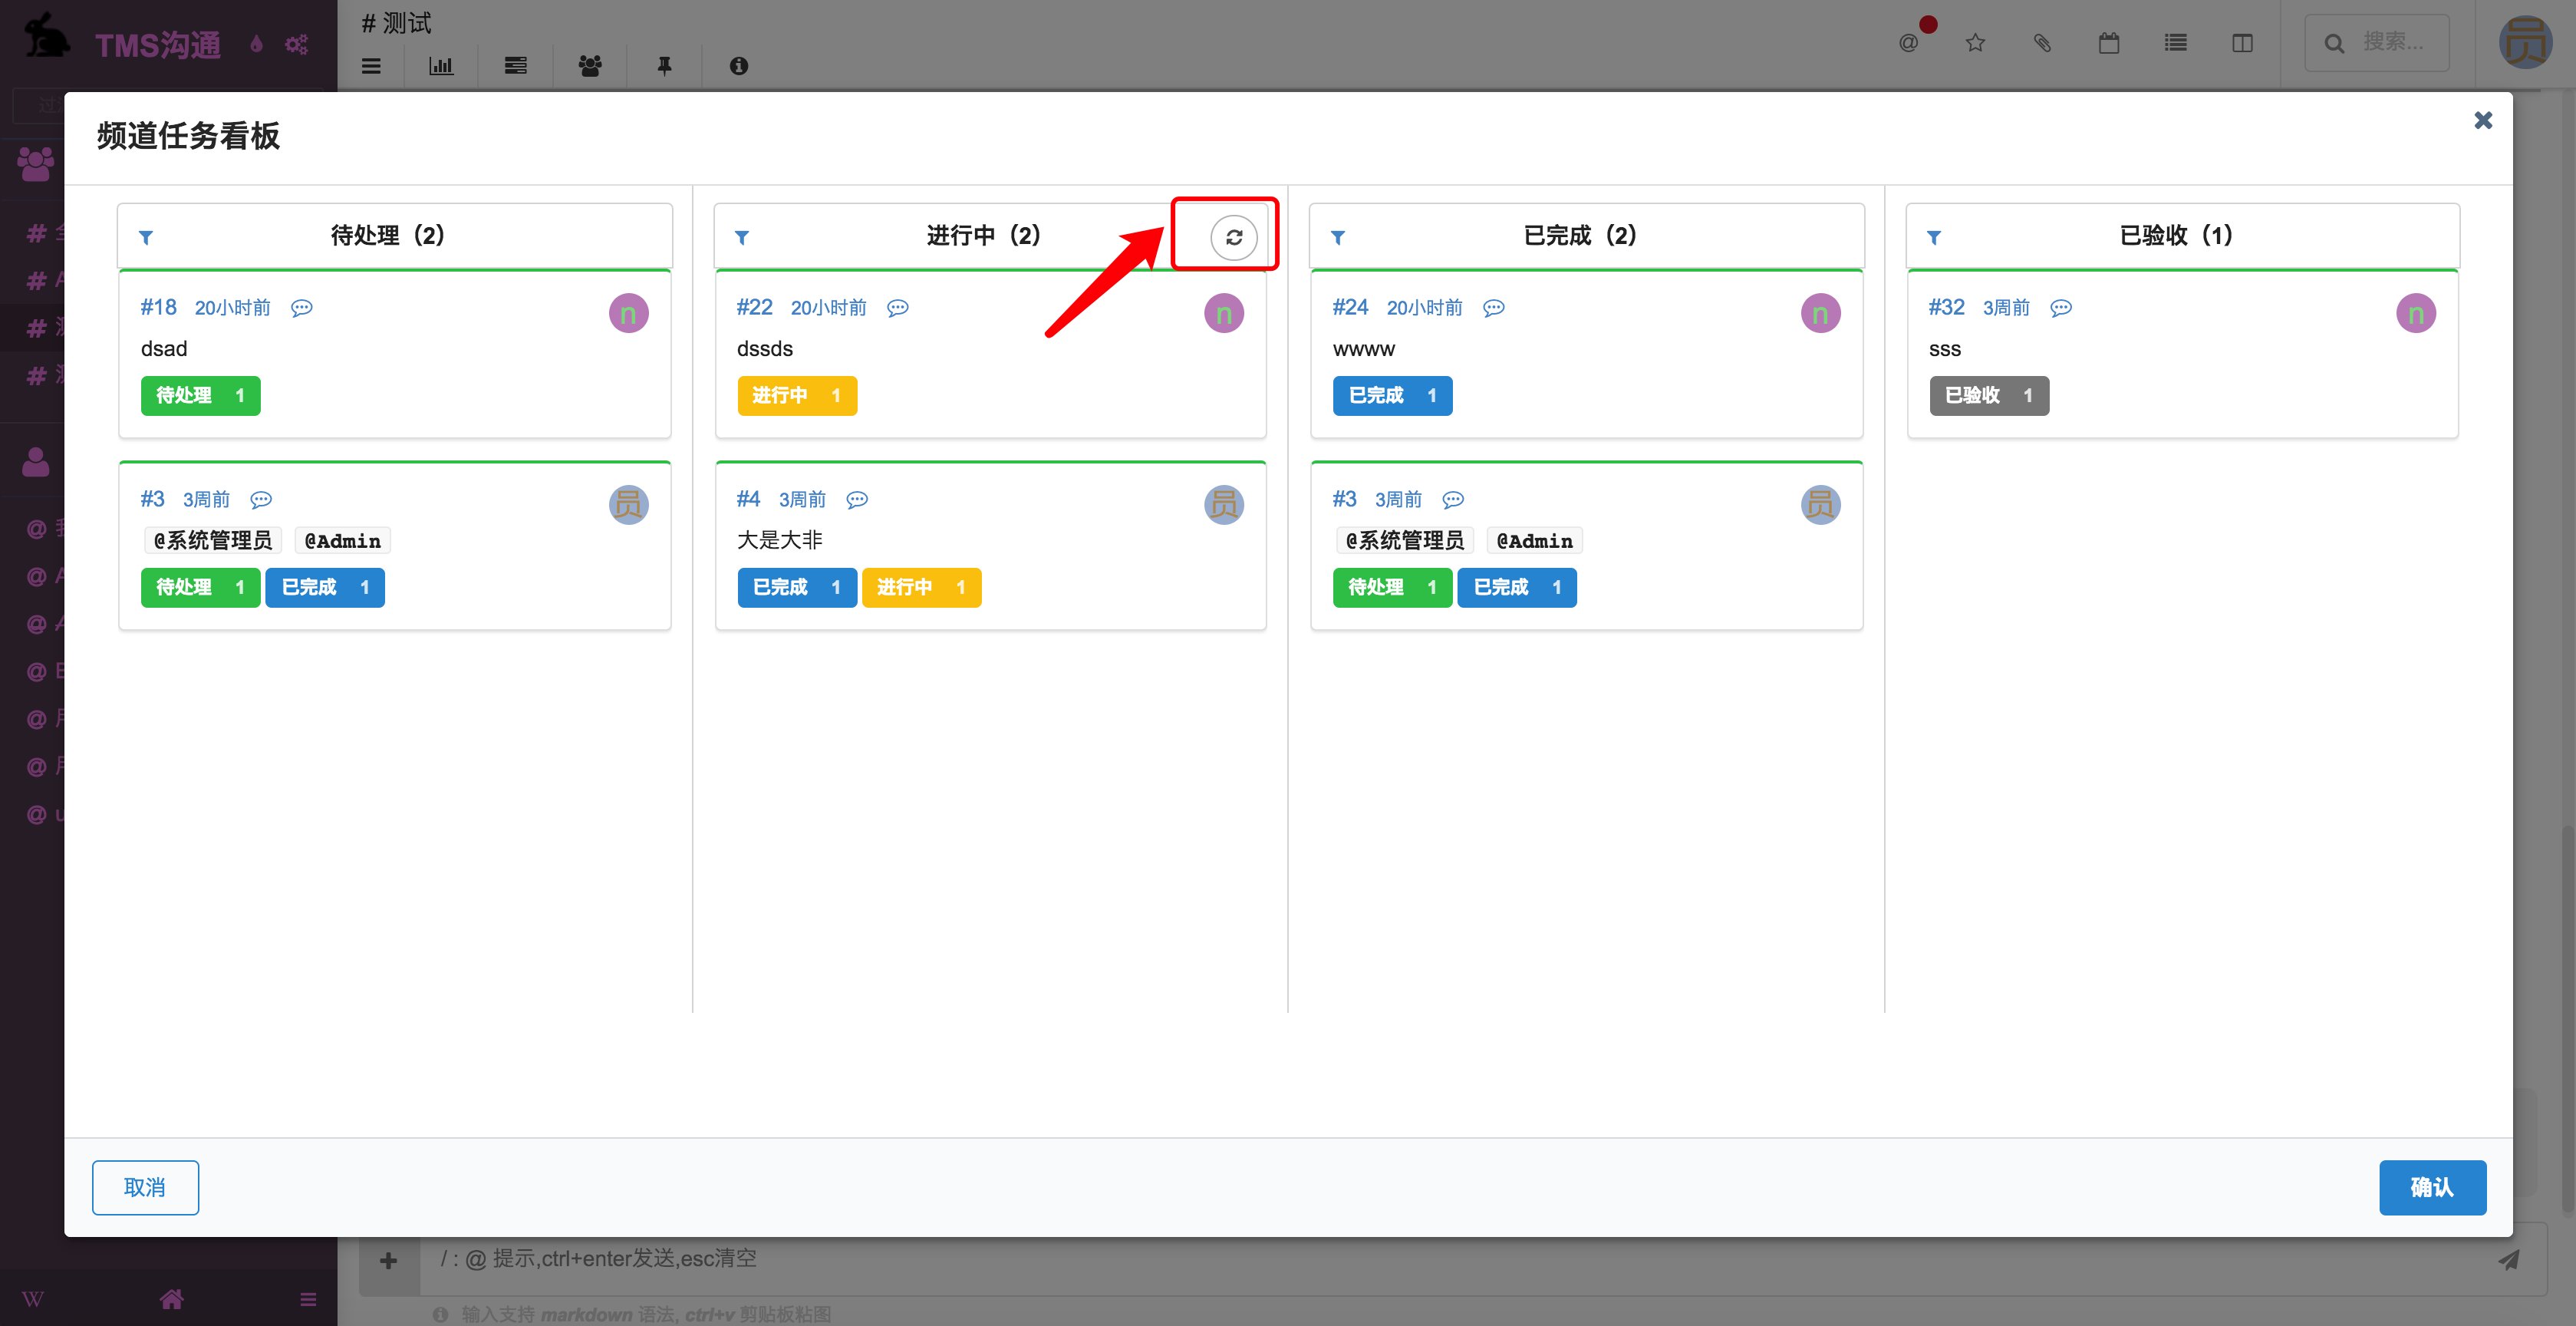This screenshot has width=2576, height=1326.
Task: Click the user avatar in top right
Action: (x=2525, y=43)
